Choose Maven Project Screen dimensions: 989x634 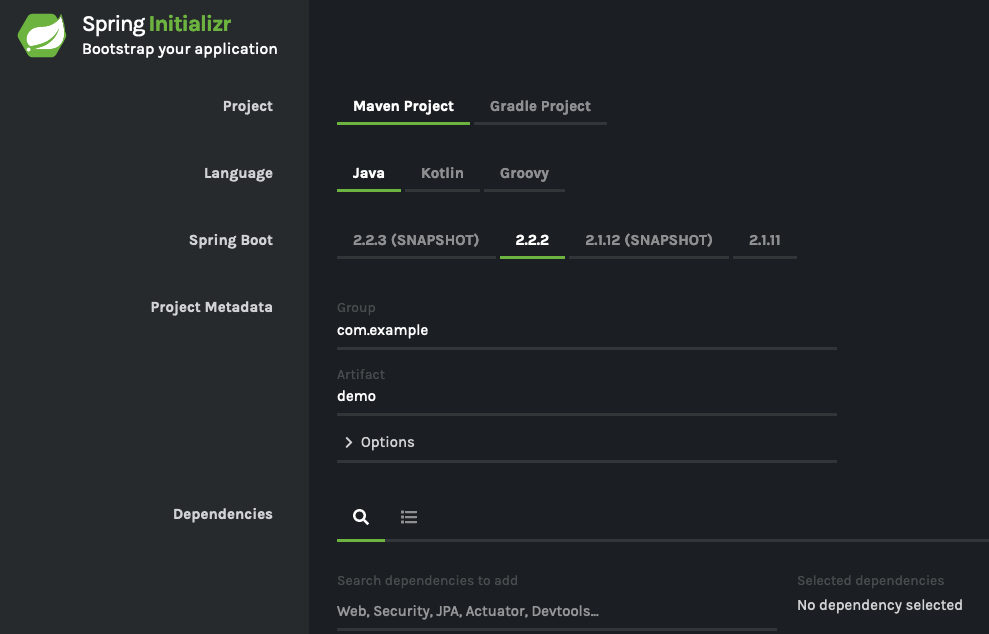pyautogui.click(x=403, y=106)
